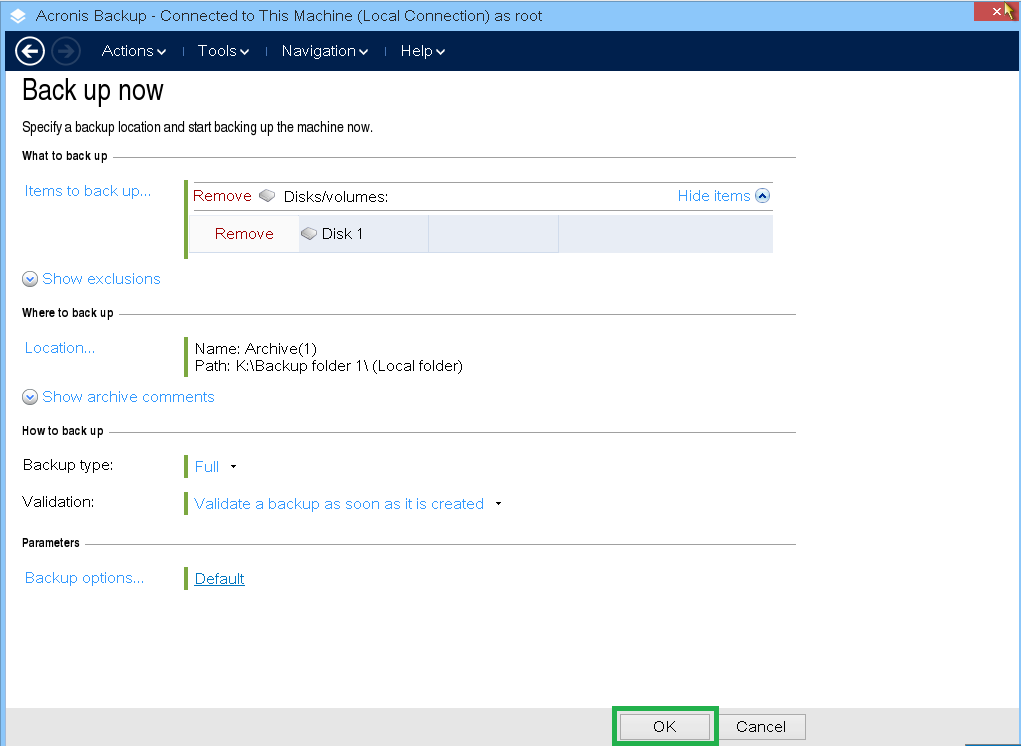
Task: Open the Help menu
Action: [x=422, y=51]
